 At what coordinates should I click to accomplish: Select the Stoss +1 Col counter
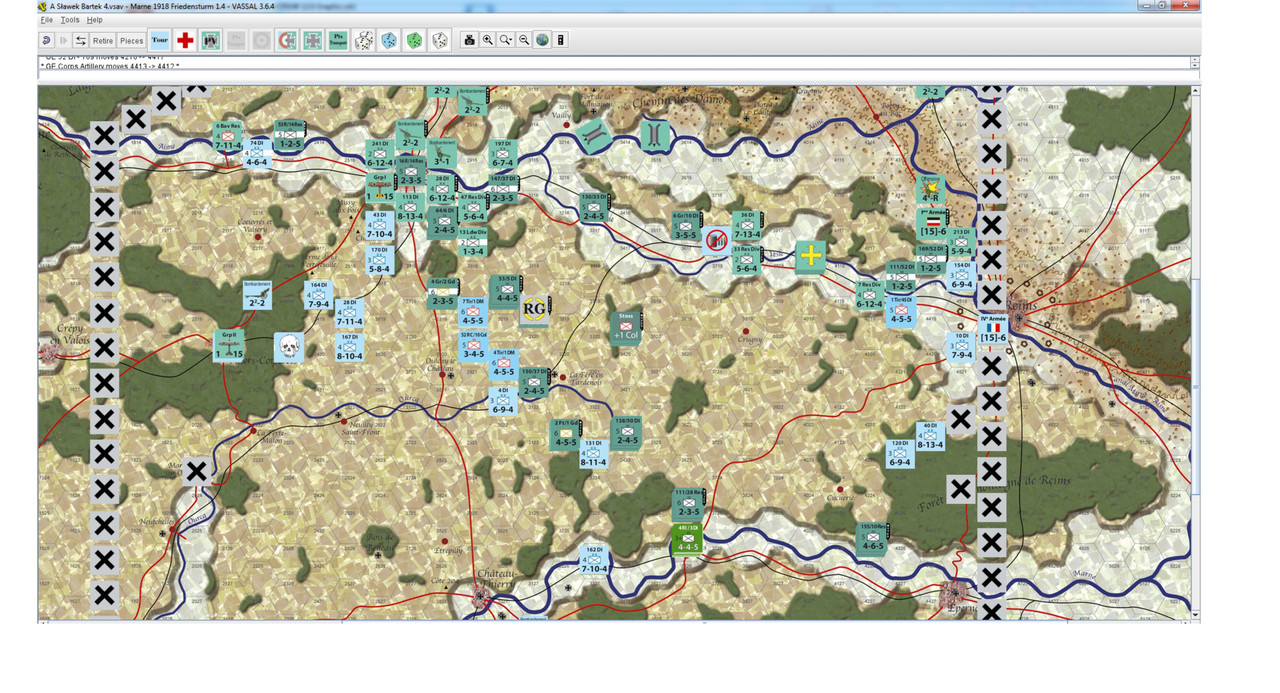tap(627, 327)
